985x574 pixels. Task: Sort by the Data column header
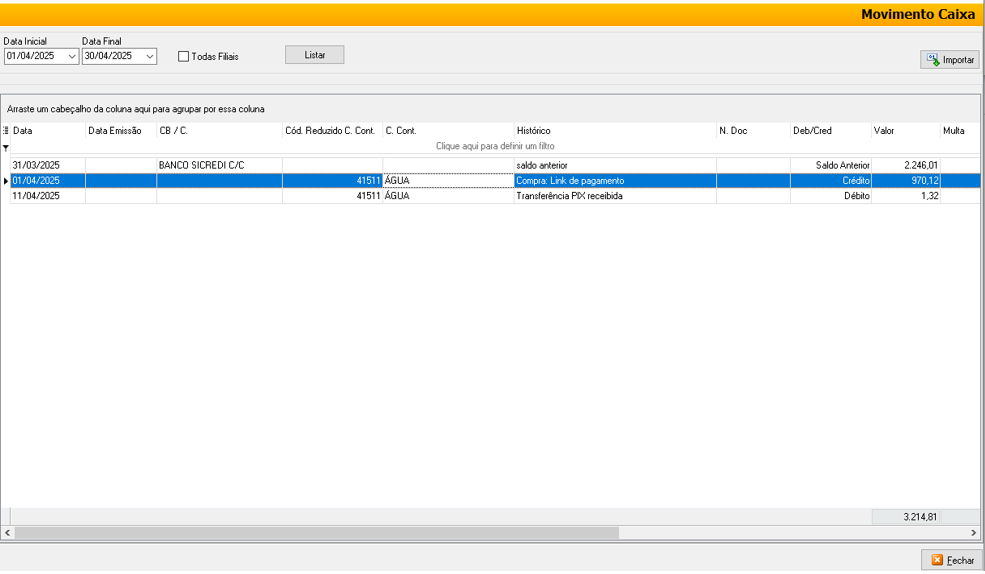pyautogui.click(x=48, y=131)
